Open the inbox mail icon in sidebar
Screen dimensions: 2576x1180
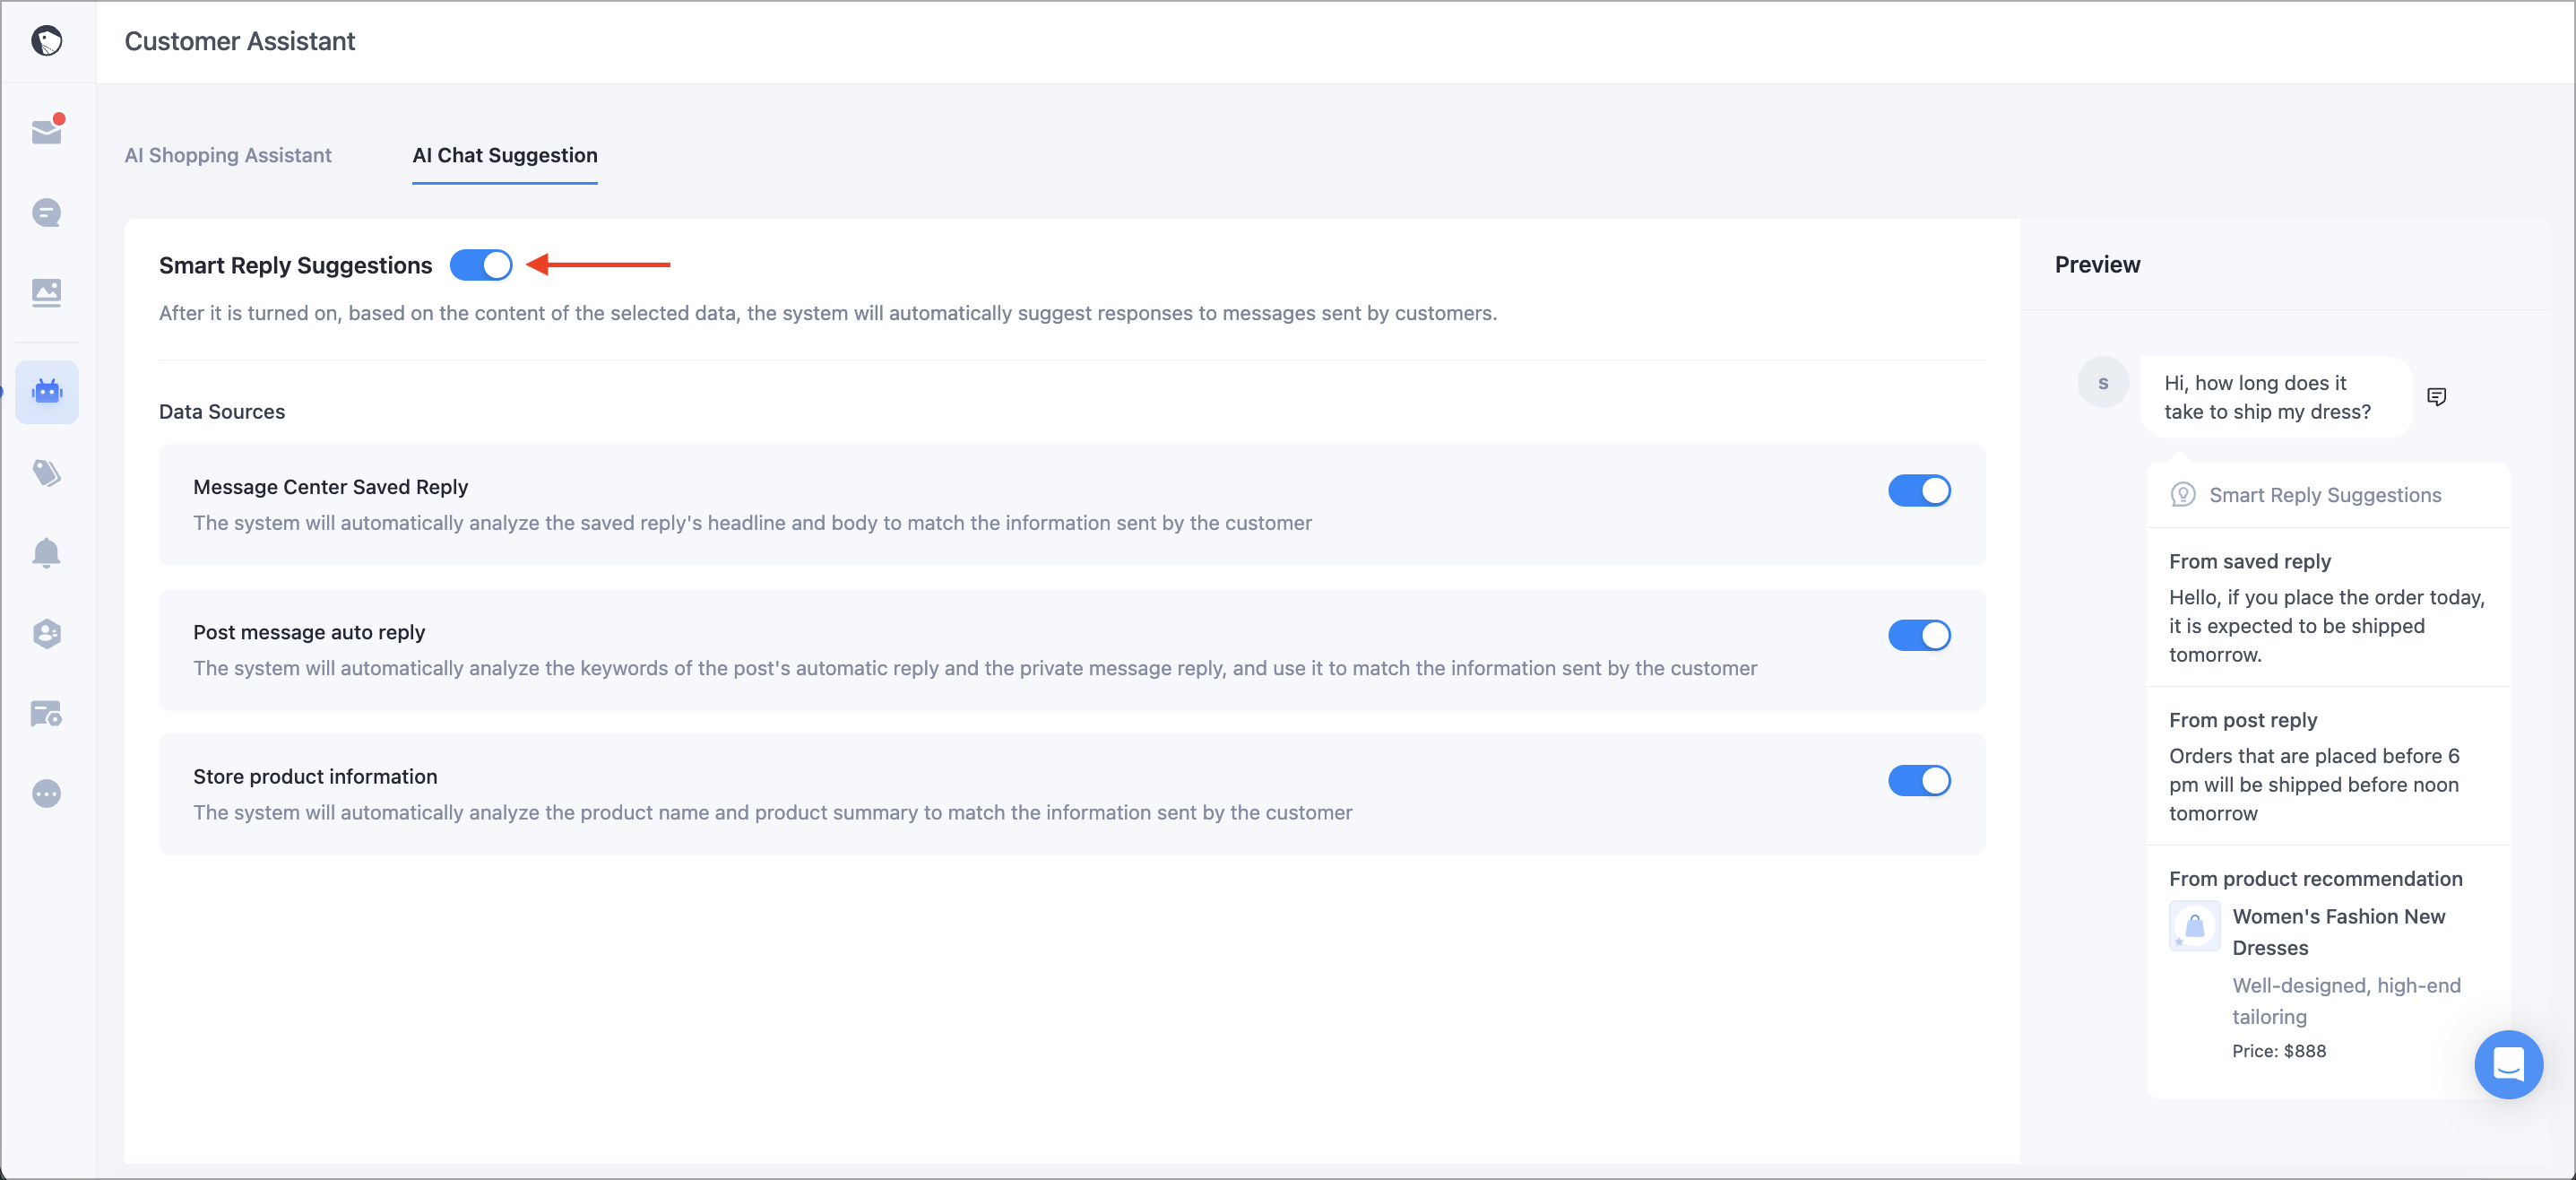pyautogui.click(x=47, y=130)
